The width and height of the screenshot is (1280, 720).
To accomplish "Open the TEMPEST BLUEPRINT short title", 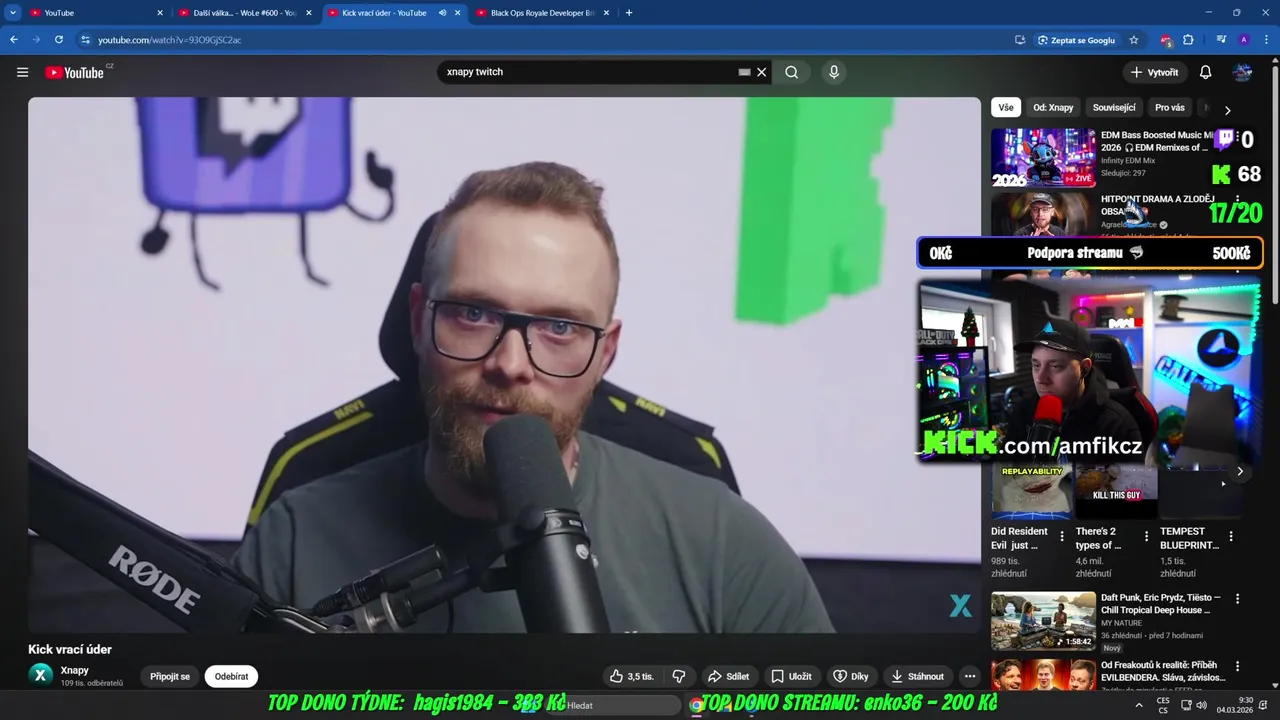I will pos(1189,538).
